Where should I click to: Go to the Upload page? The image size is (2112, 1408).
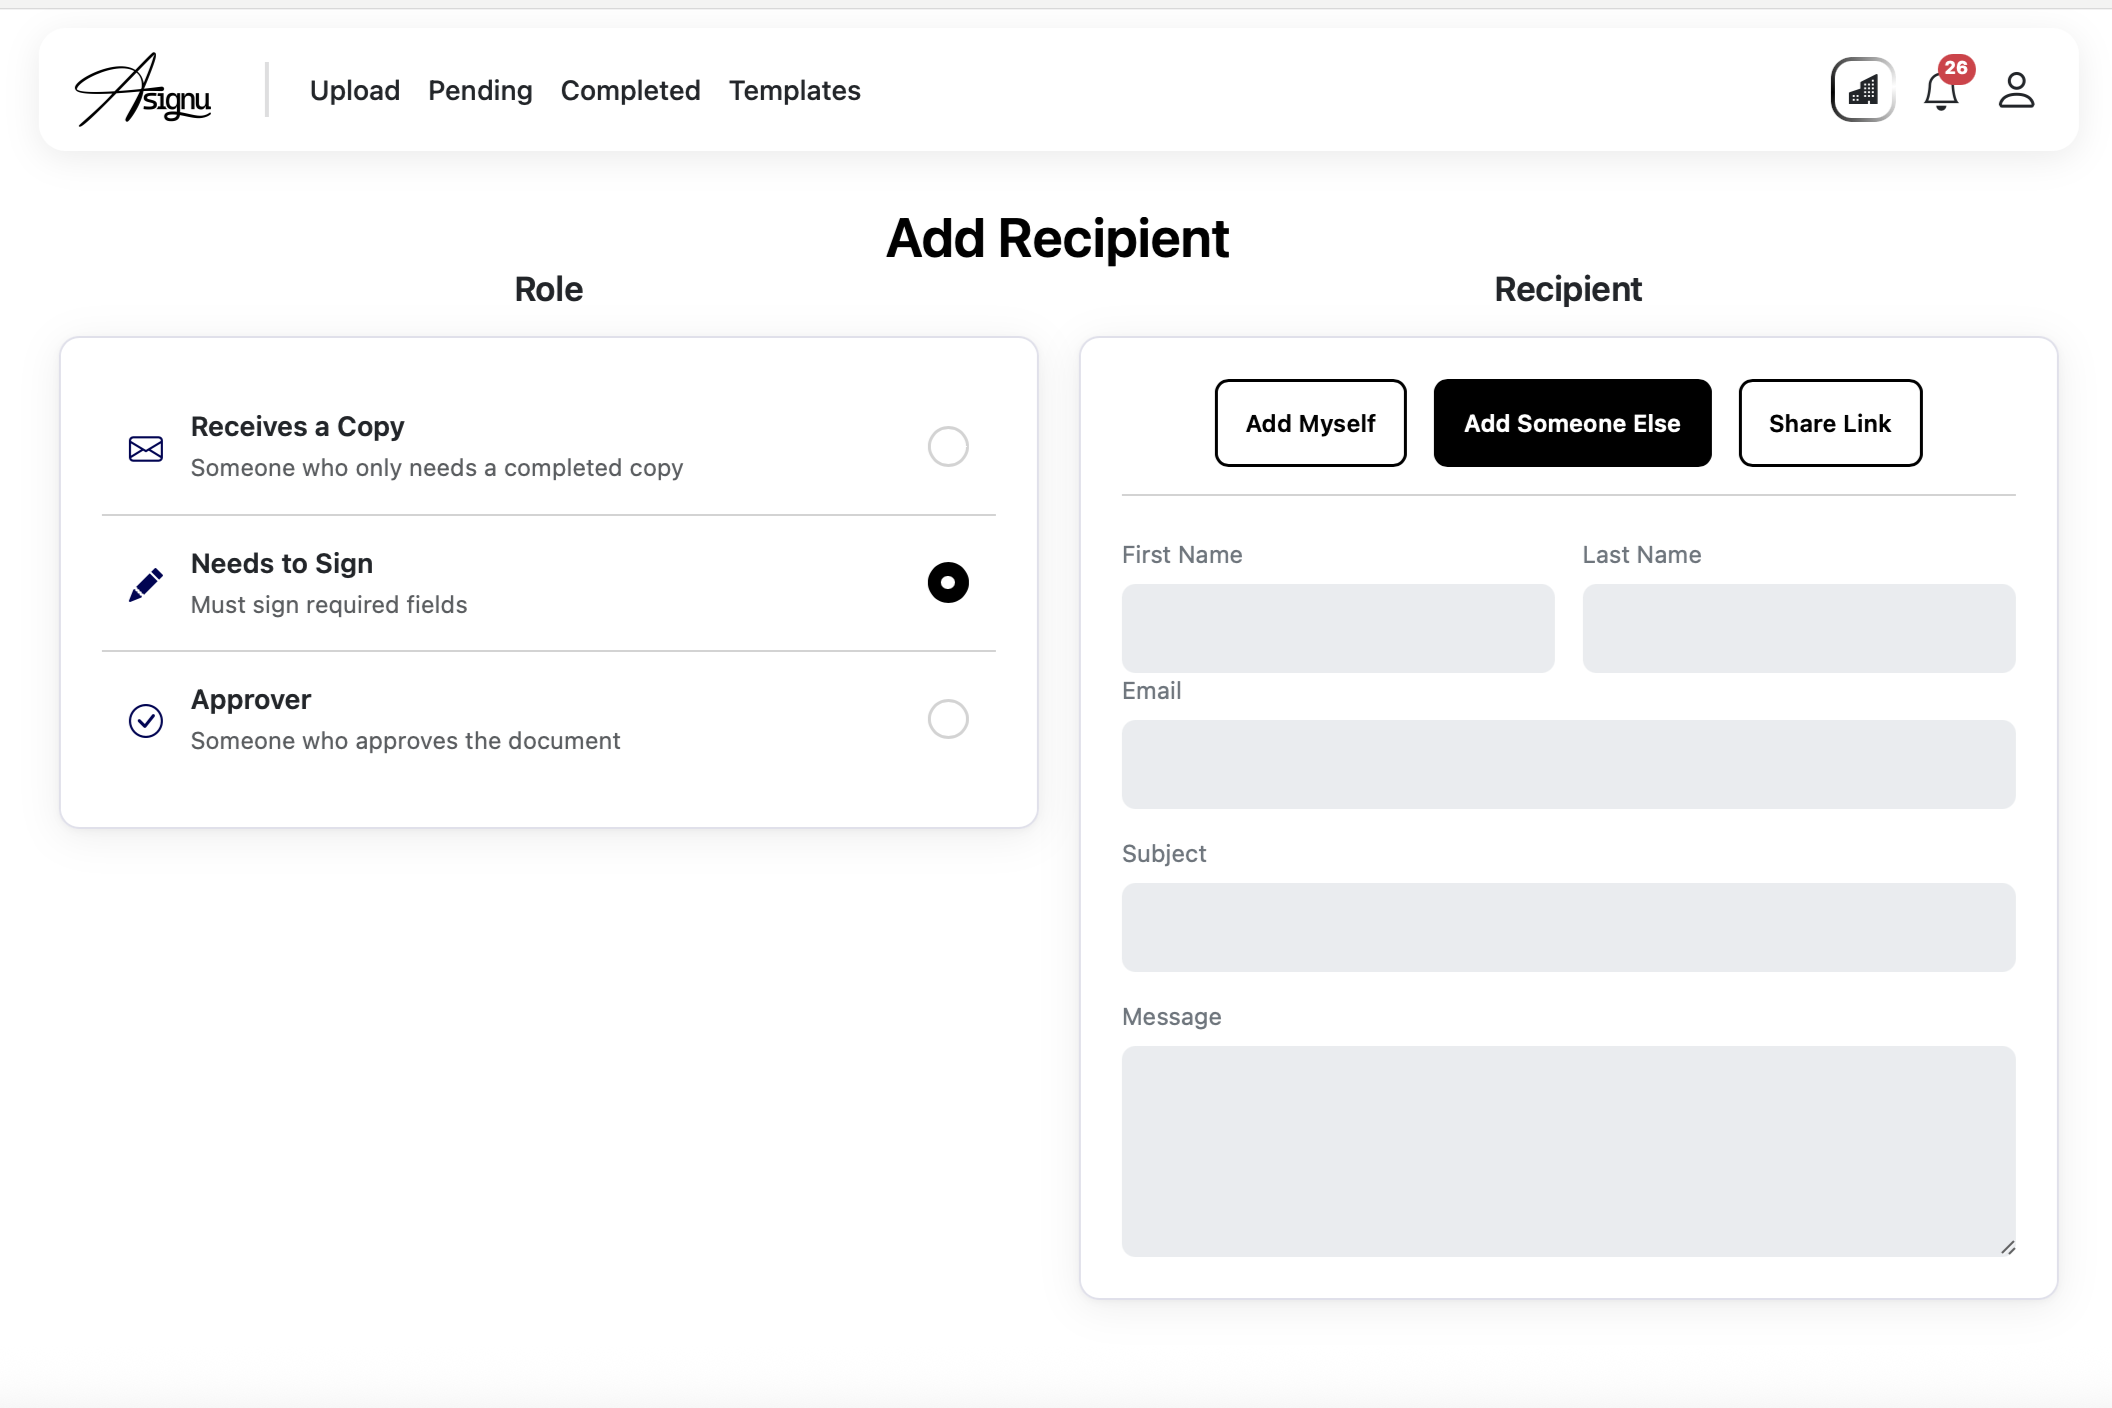354,90
